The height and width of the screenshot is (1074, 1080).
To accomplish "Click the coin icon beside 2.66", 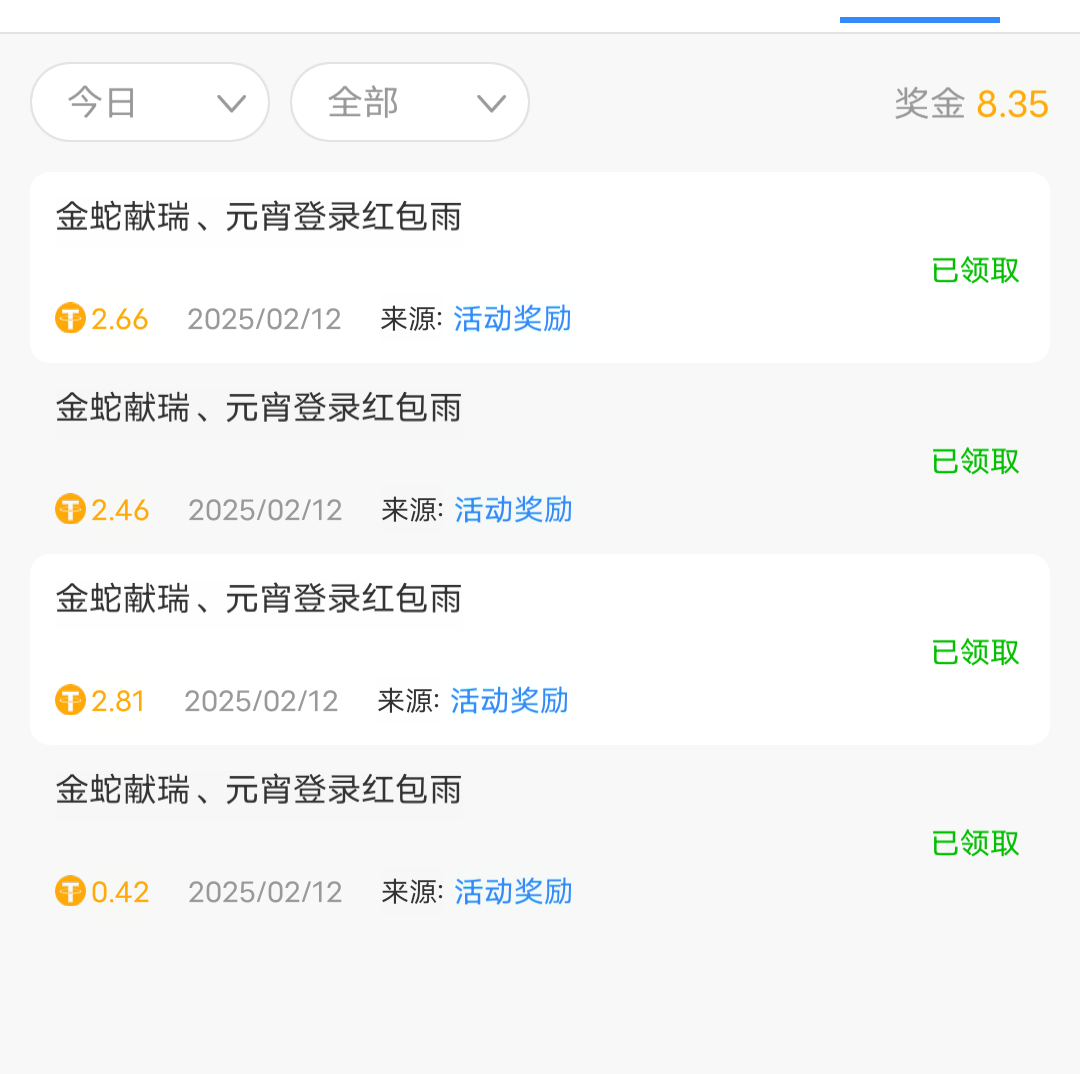I will click(70, 319).
